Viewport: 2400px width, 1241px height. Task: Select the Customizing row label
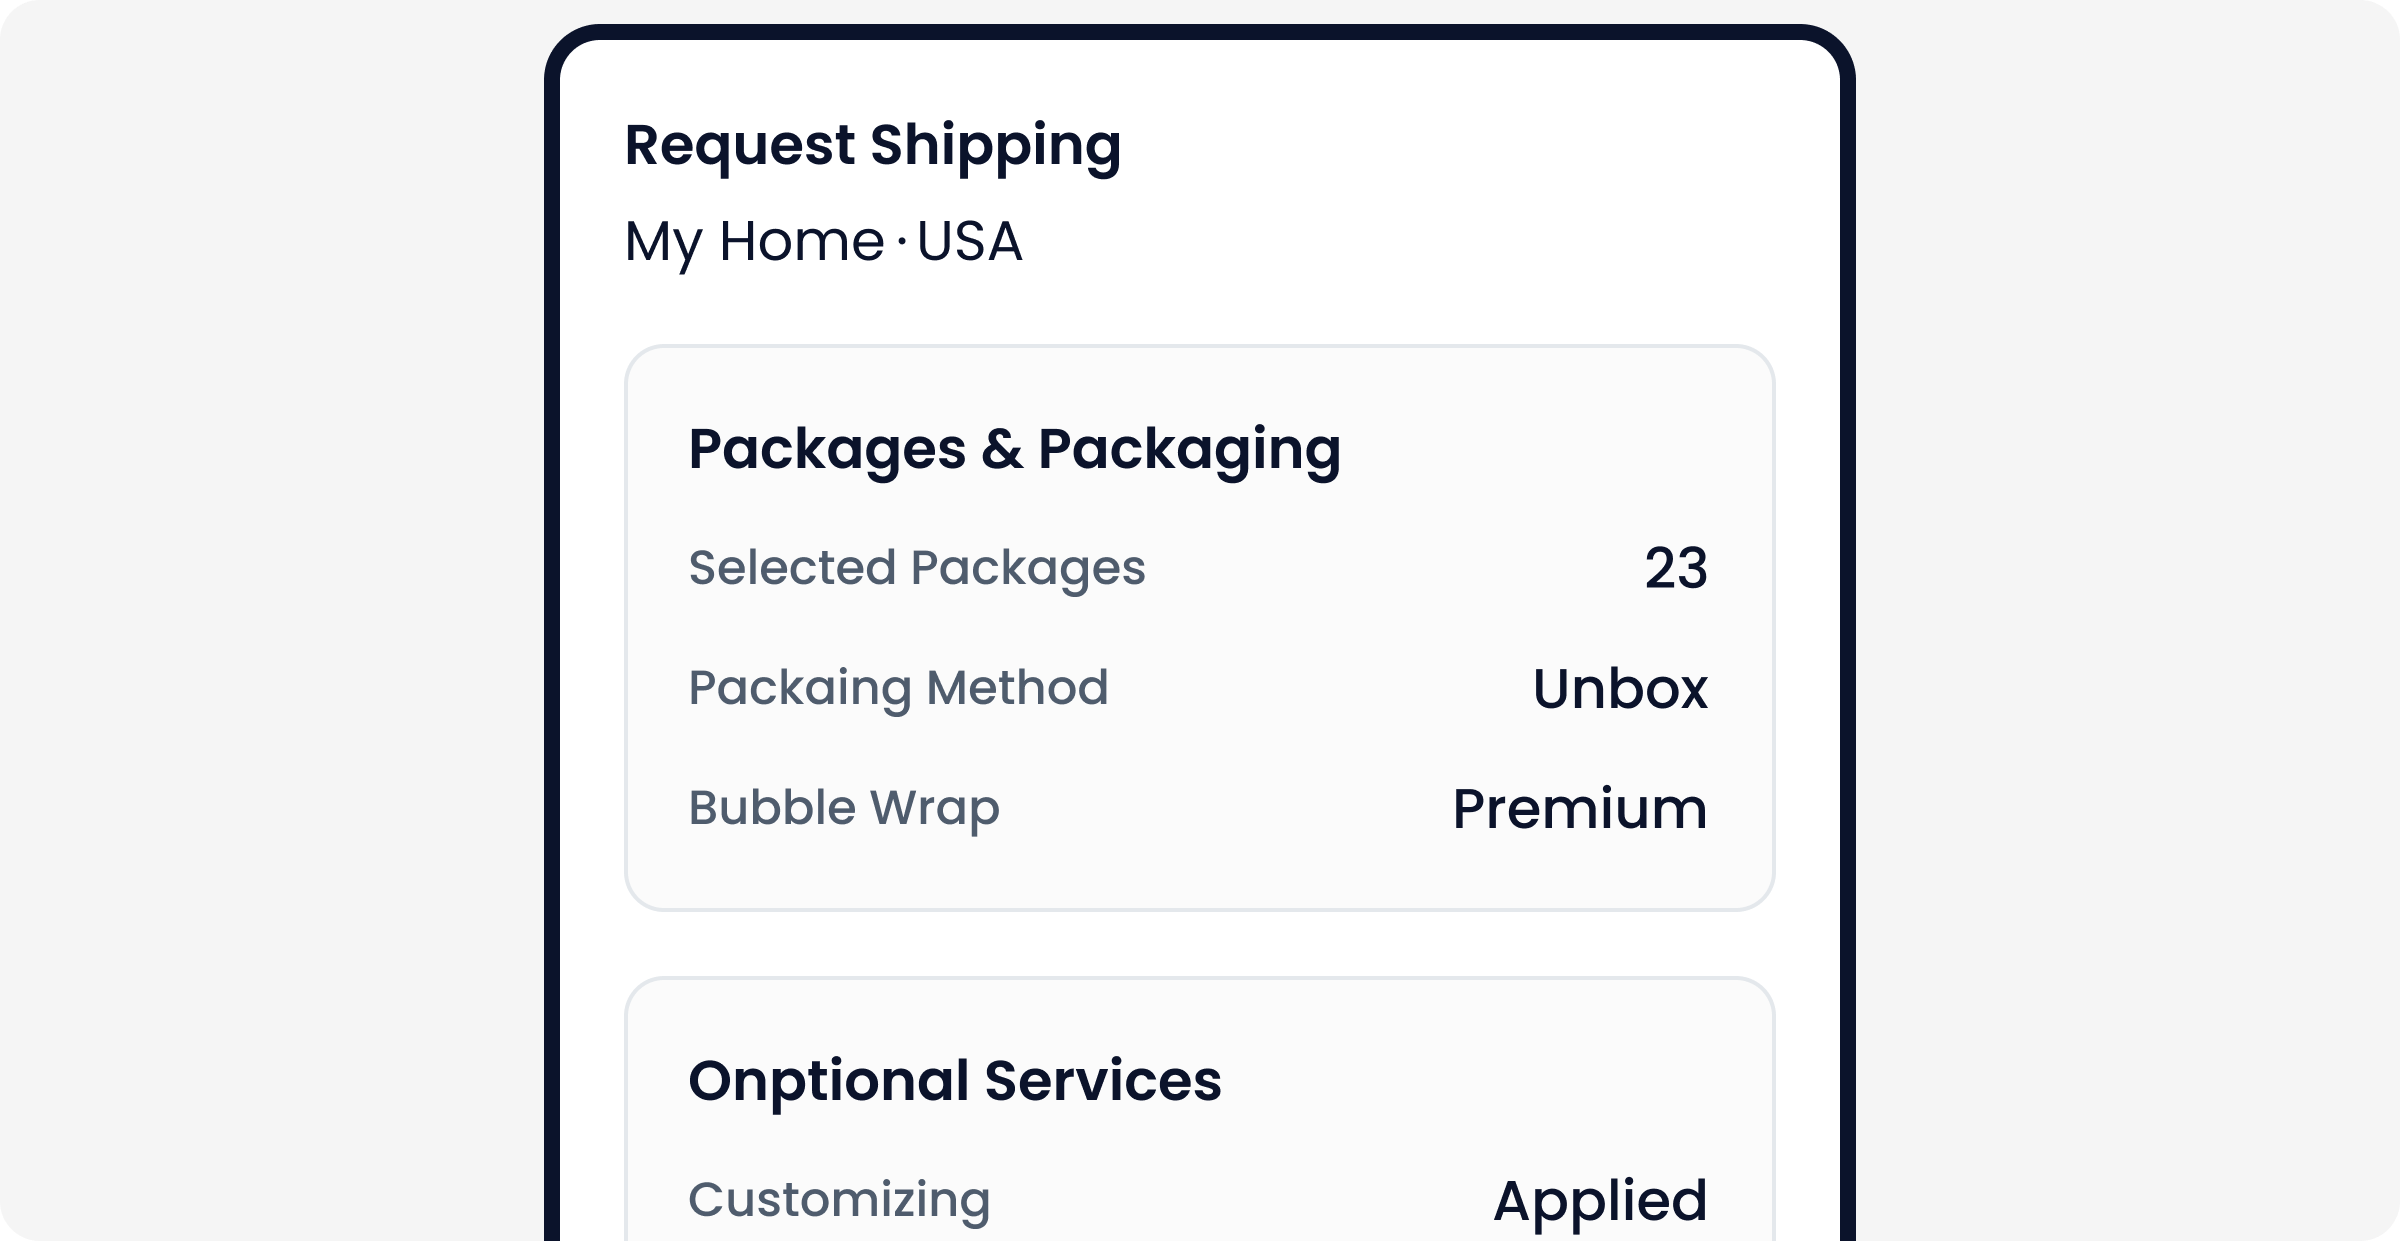pos(839,1199)
